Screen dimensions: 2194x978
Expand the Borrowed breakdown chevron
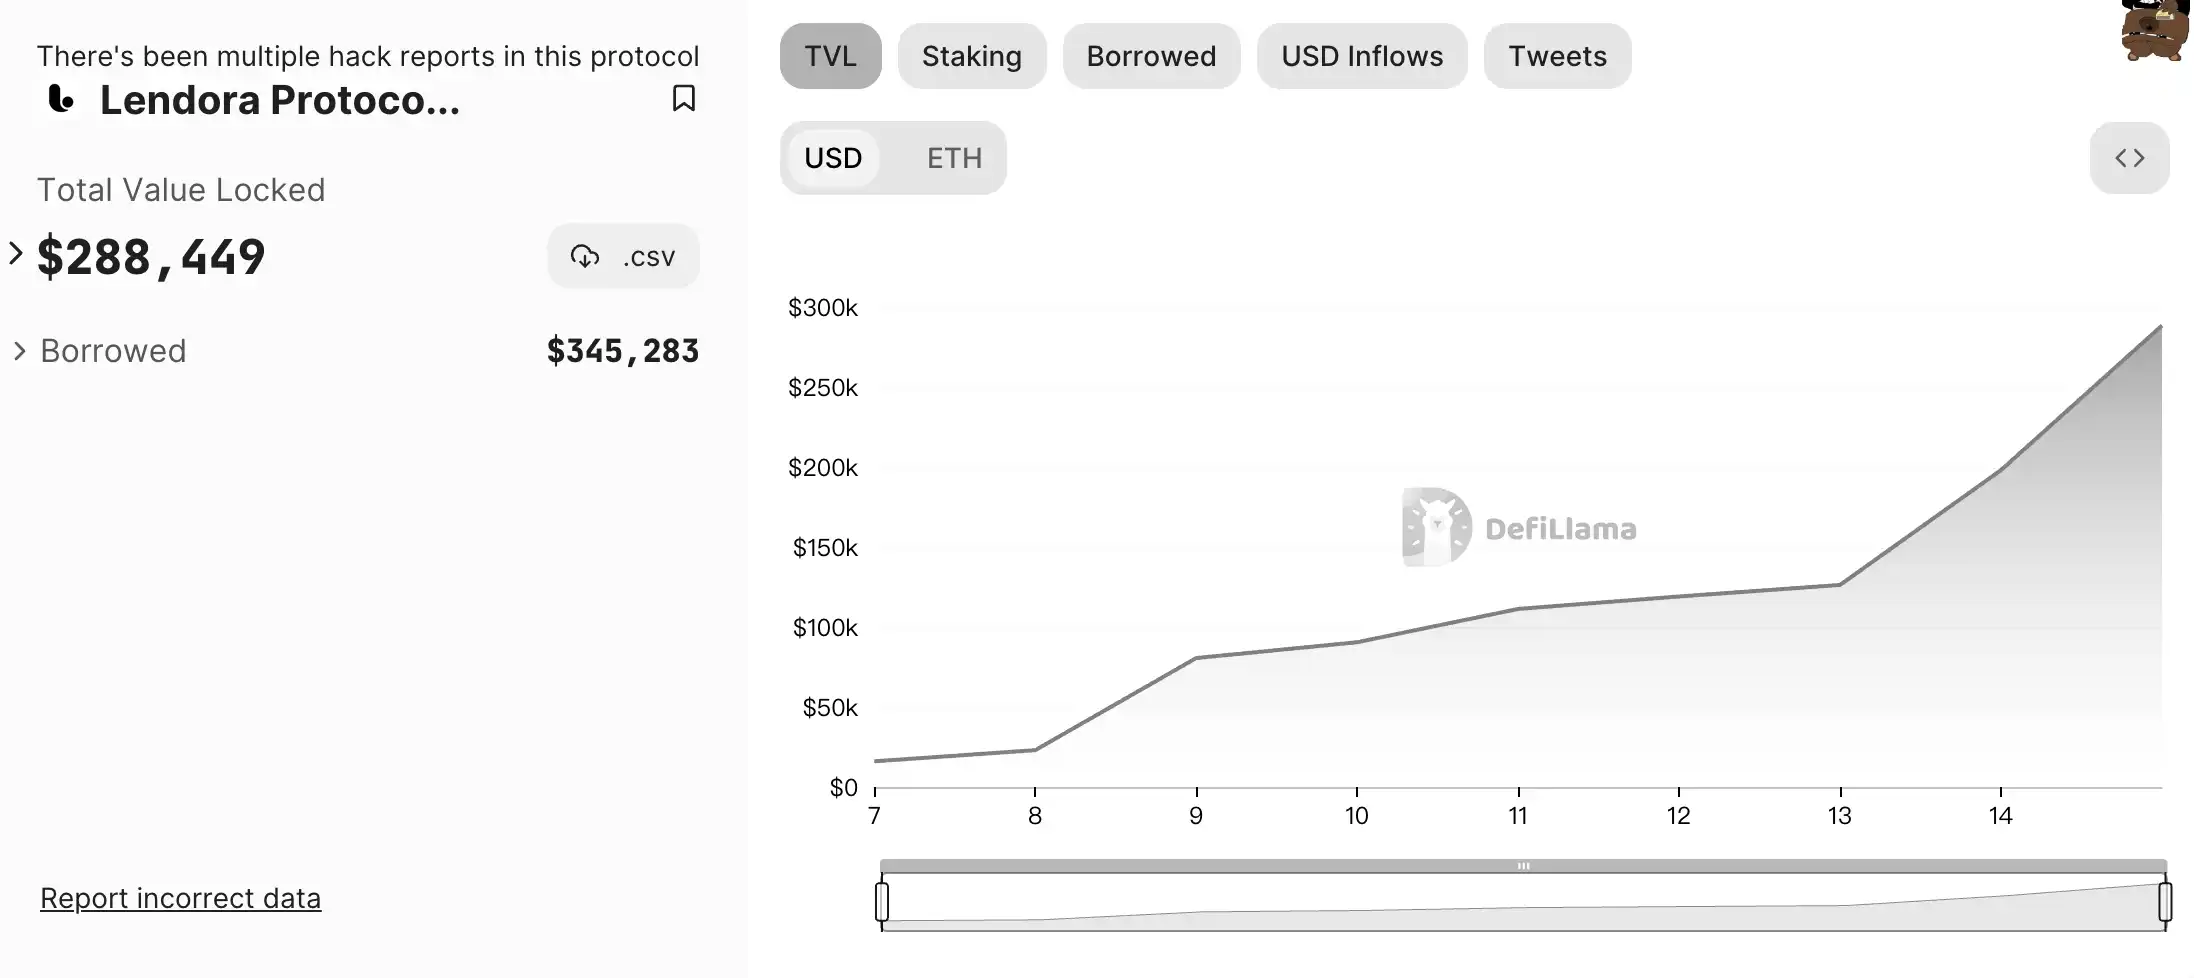[x=19, y=351]
